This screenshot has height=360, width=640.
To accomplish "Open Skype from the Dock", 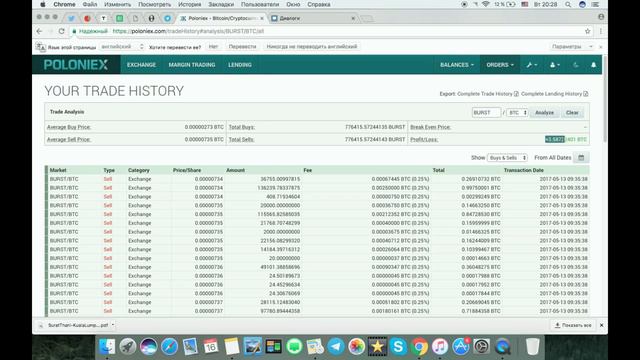I will pyautogui.click(x=398, y=347).
